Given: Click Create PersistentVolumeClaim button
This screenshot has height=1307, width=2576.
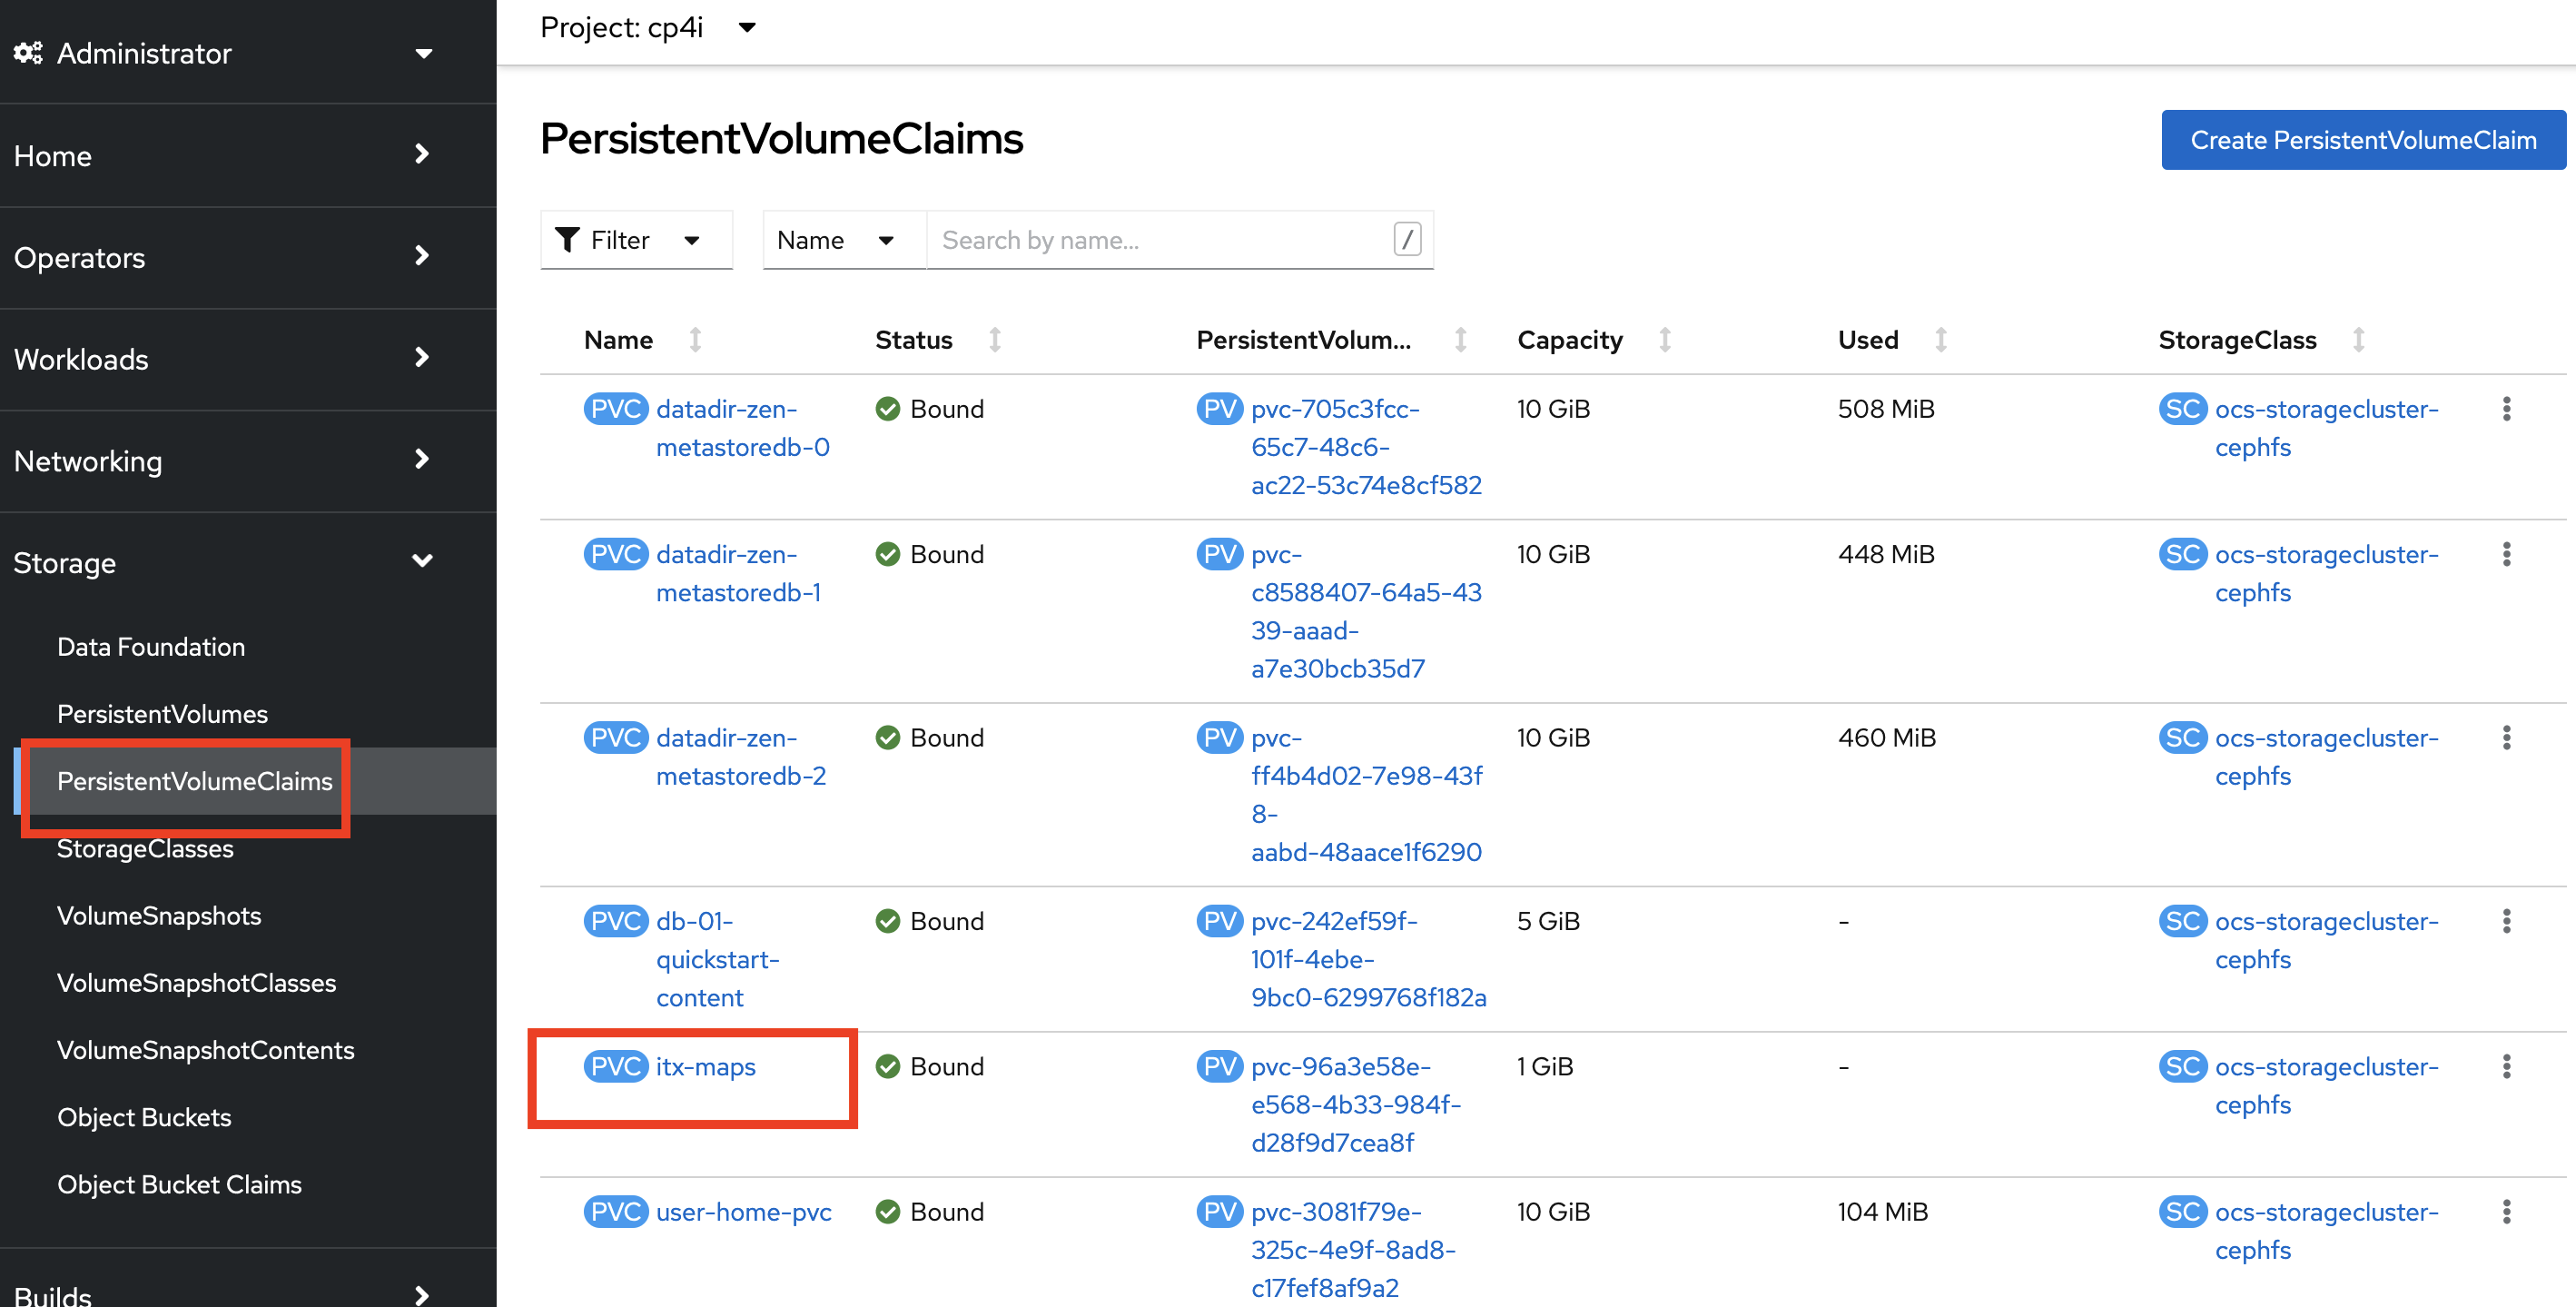Looking at the screenshot, I should (2362, 140).
